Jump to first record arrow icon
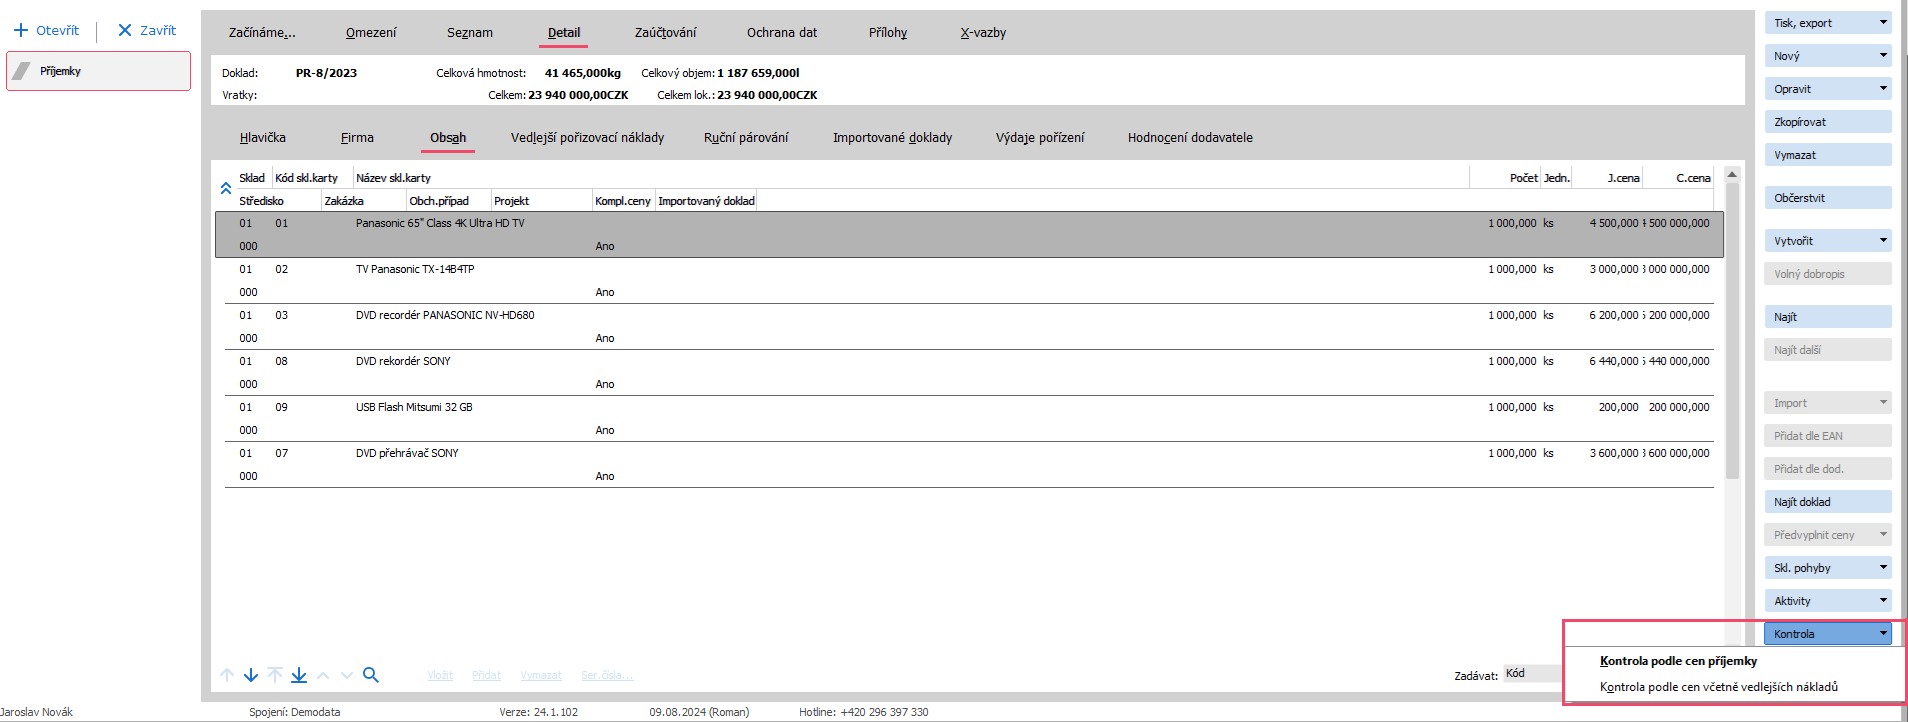1908x722 pixels. click(x=275, y=675)
